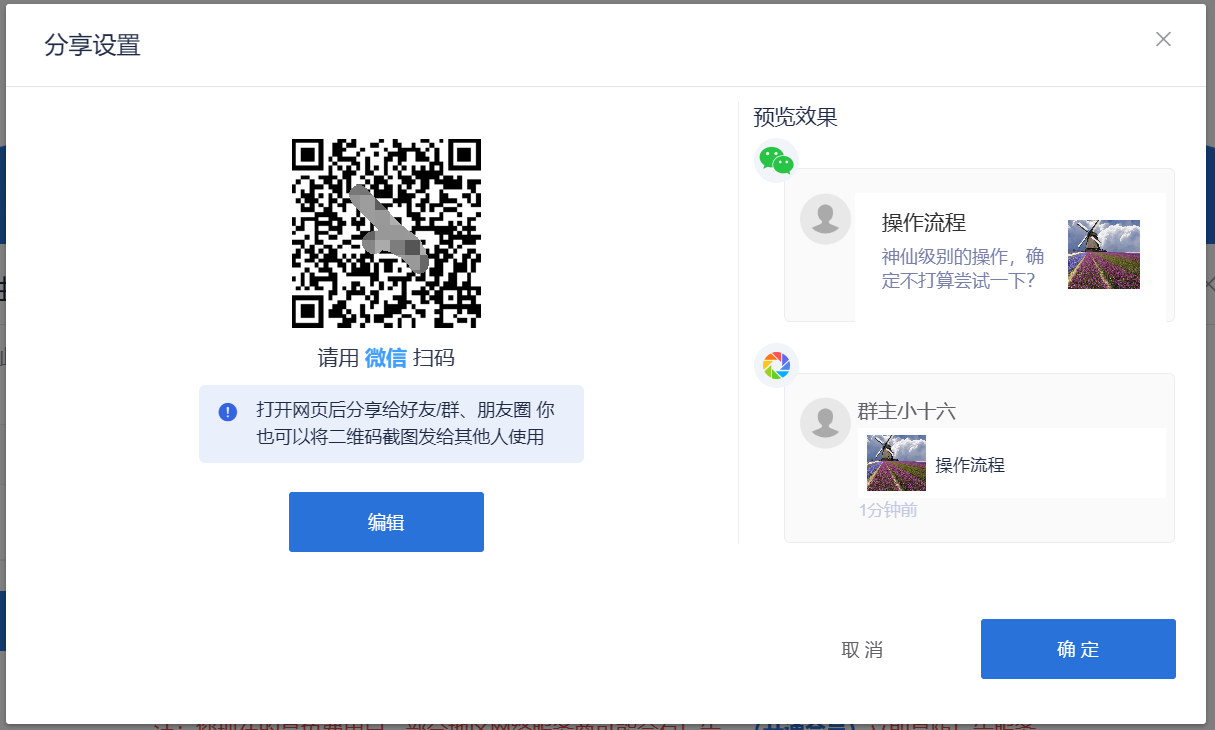
Task: Click the avatar beside 群主小十六
Action: click(825, 423)
